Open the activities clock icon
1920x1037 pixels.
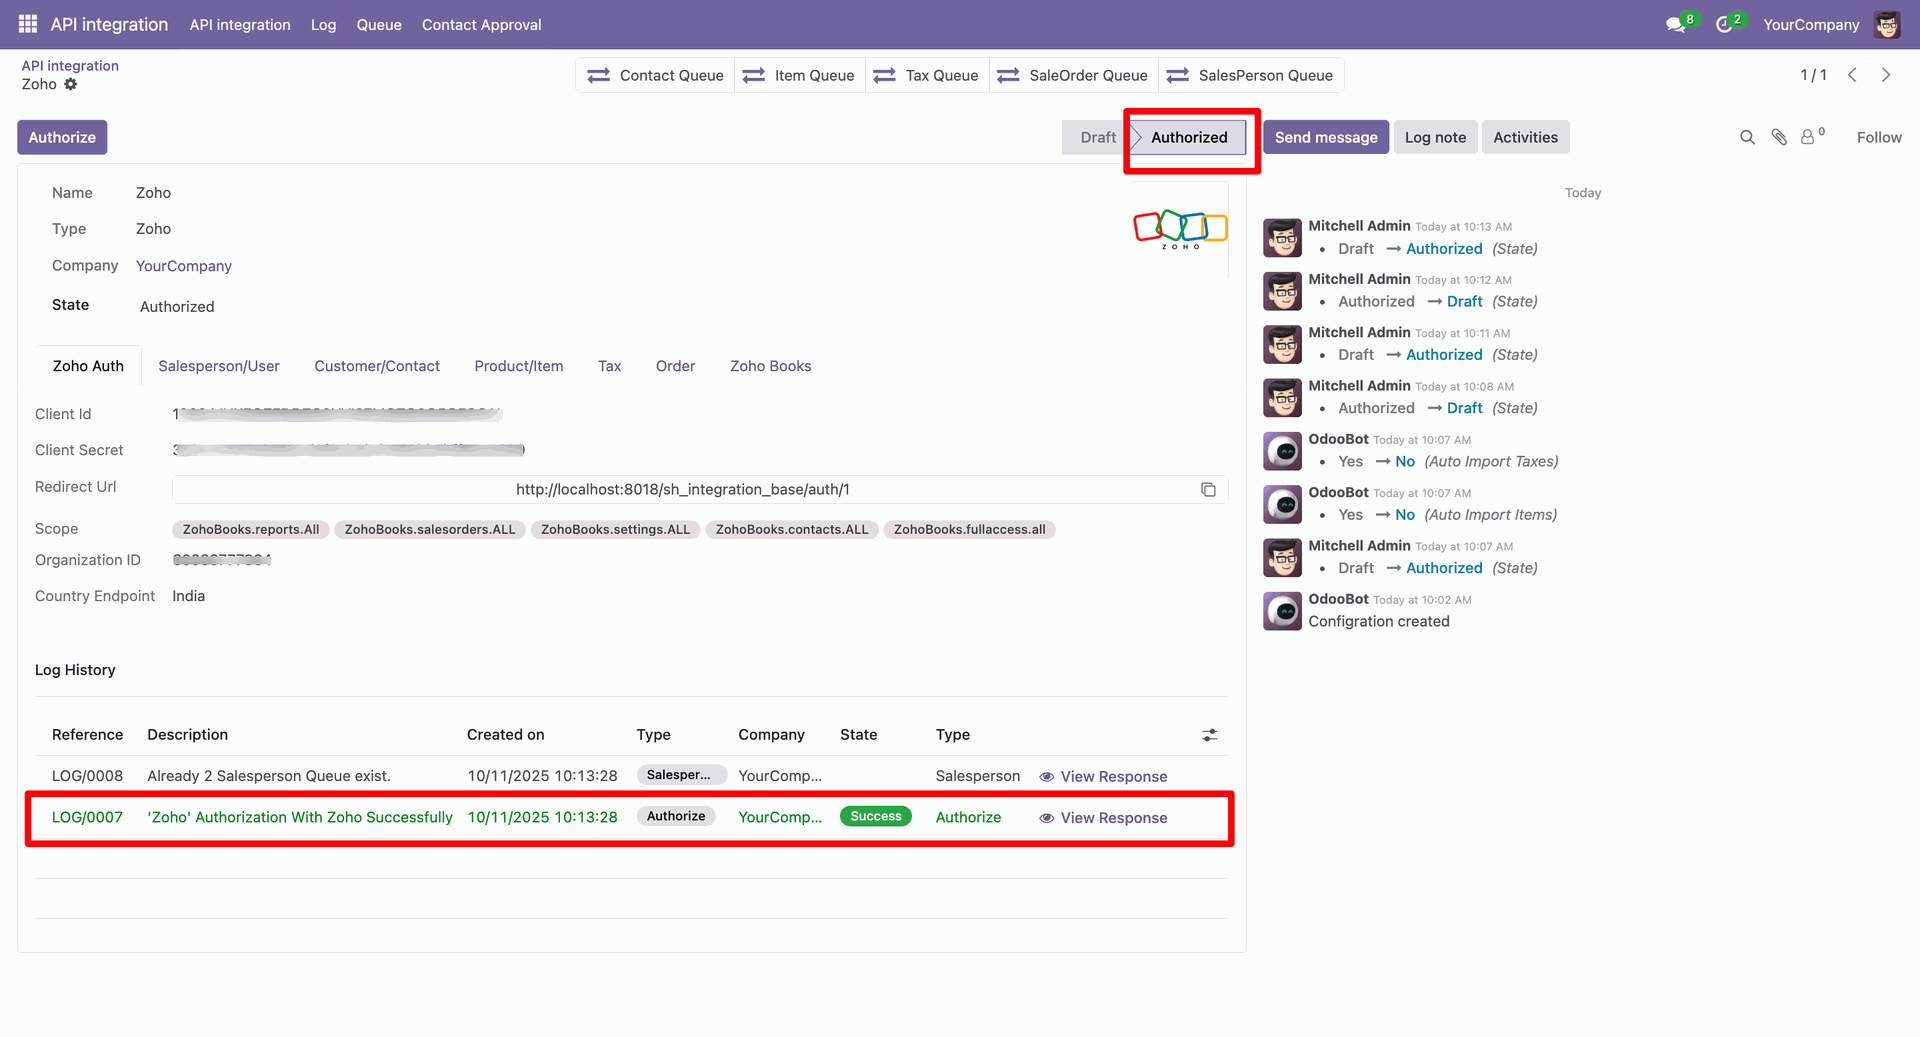1724,24
